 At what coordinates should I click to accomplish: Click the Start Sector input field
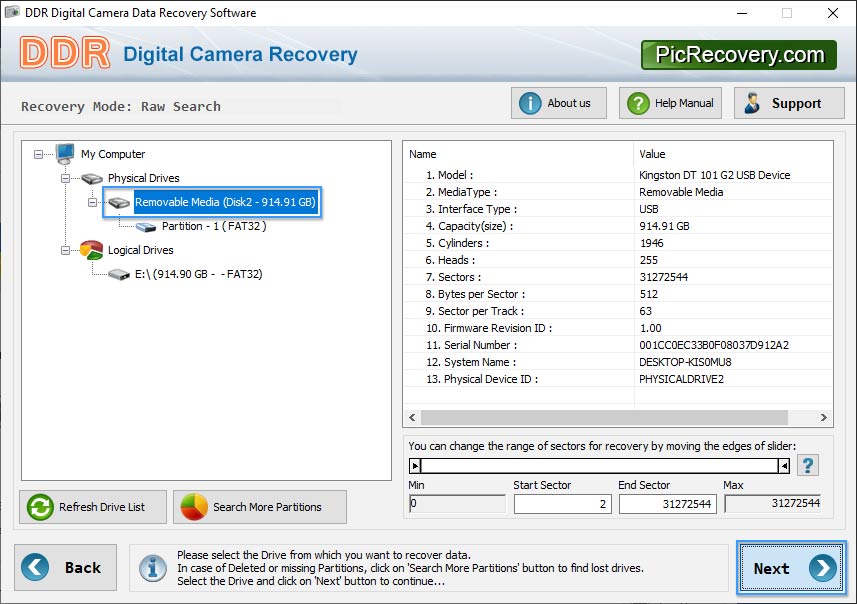(562, 504)
